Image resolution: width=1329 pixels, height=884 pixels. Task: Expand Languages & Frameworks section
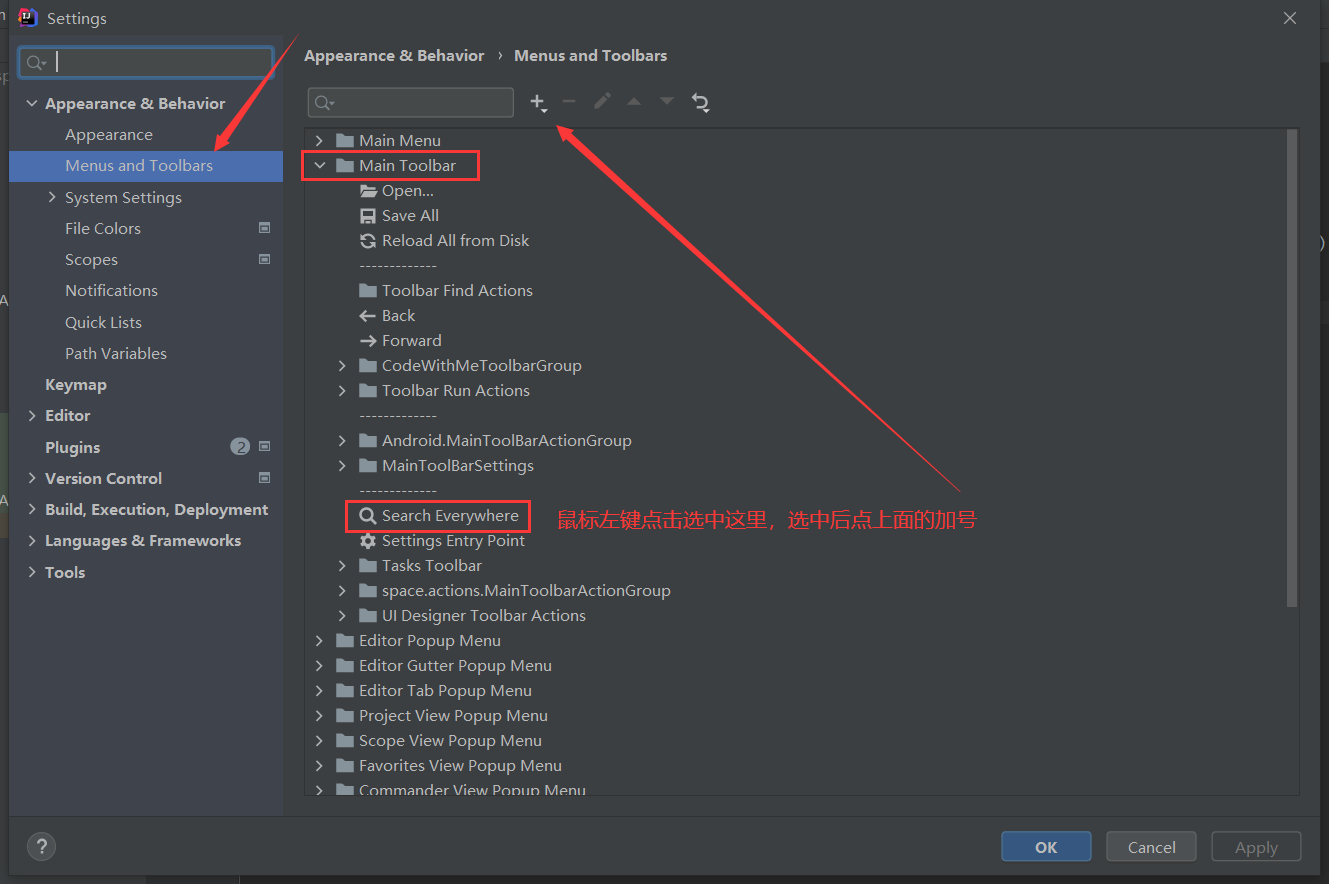pyautogui.click(x=32, y=540)
